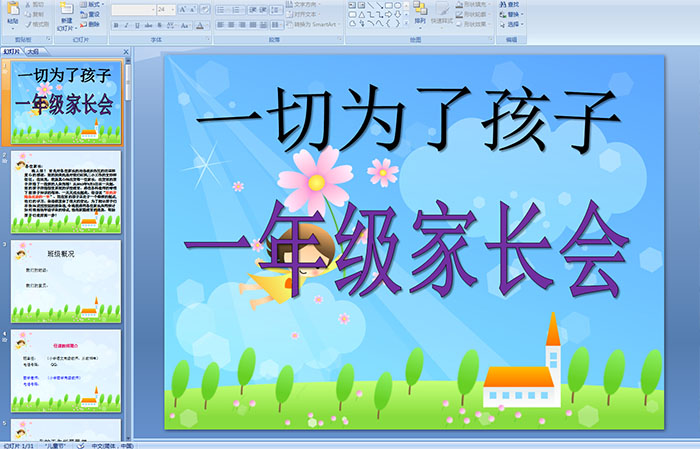Screen dimensions: 700x449
Task: Delete the slide with the 删除 icon
Action: (x=84, y=24)
